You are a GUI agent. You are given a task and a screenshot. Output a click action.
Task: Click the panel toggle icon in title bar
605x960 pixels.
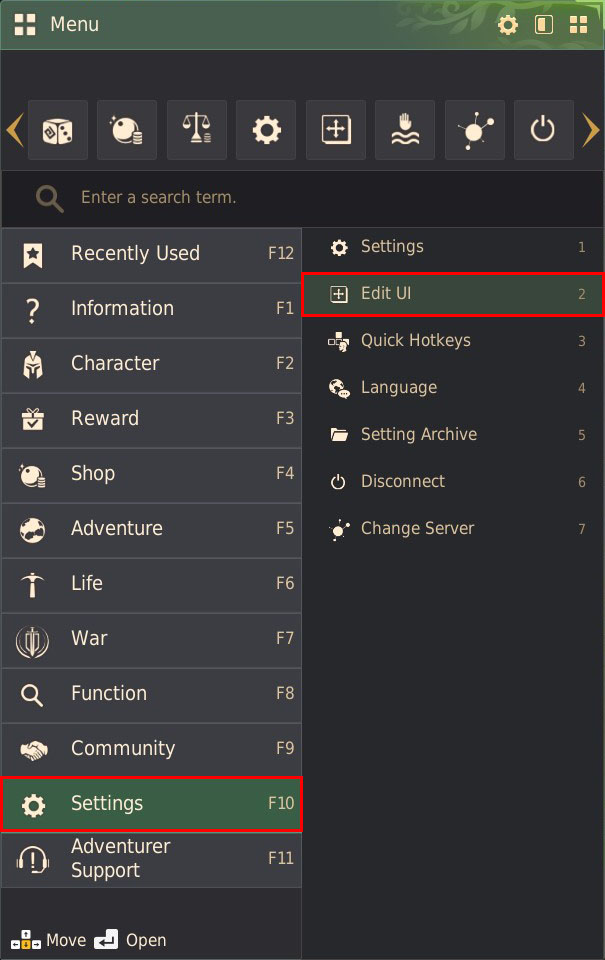point(543,24)
